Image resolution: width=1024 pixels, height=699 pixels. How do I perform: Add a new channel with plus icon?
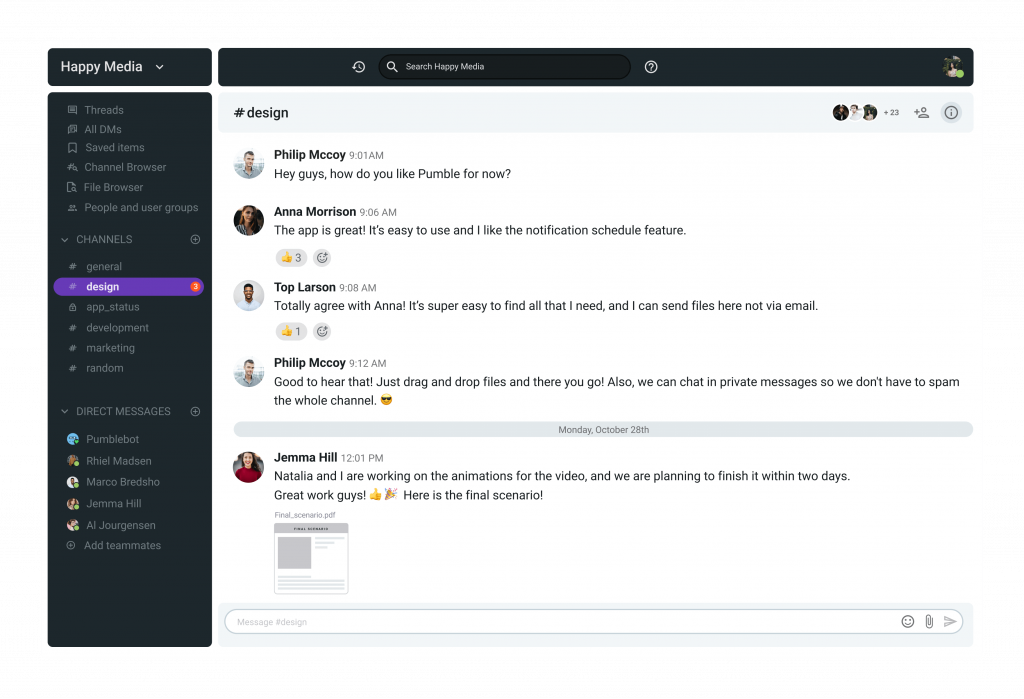195,239
